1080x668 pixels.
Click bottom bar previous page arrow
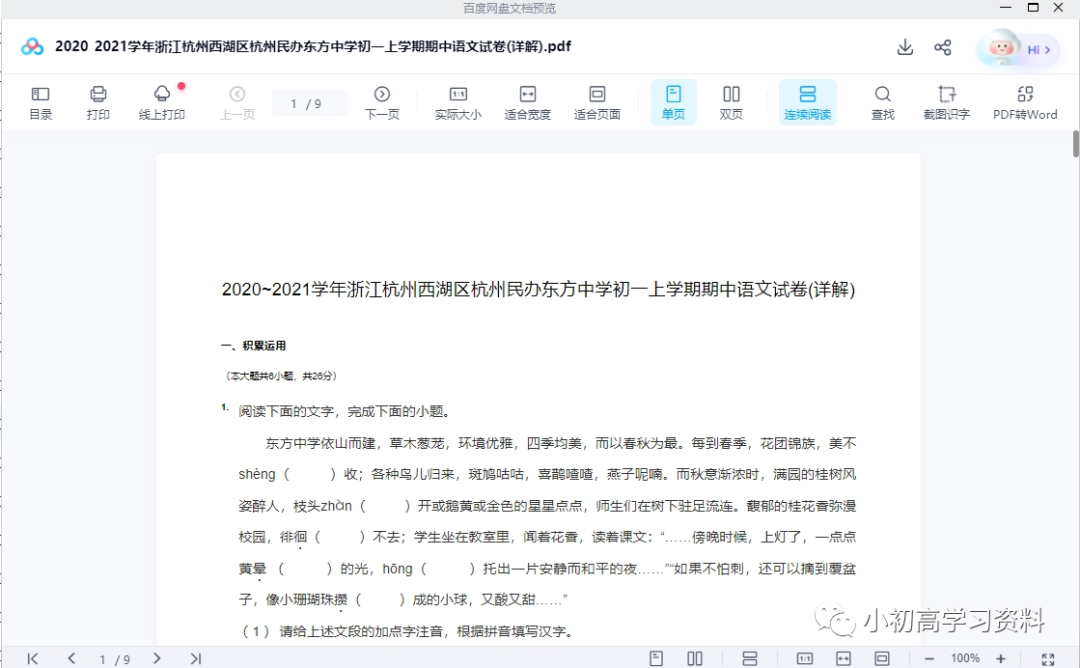pos(71,658)
